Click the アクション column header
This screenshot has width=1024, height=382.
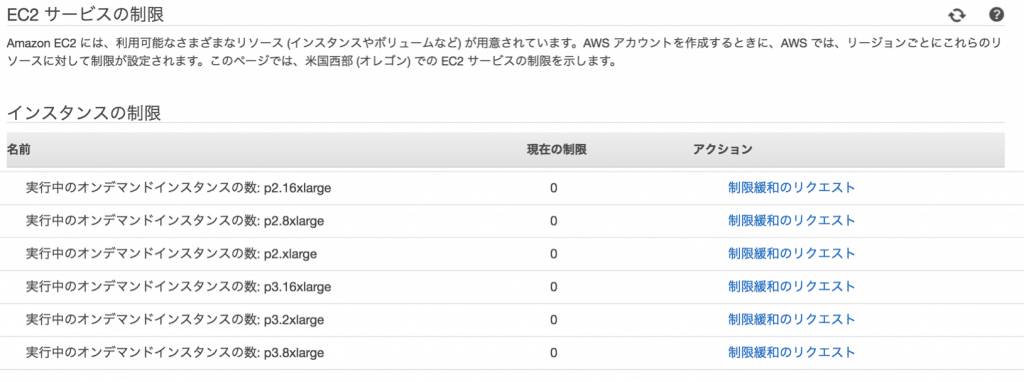click(722, 150)
